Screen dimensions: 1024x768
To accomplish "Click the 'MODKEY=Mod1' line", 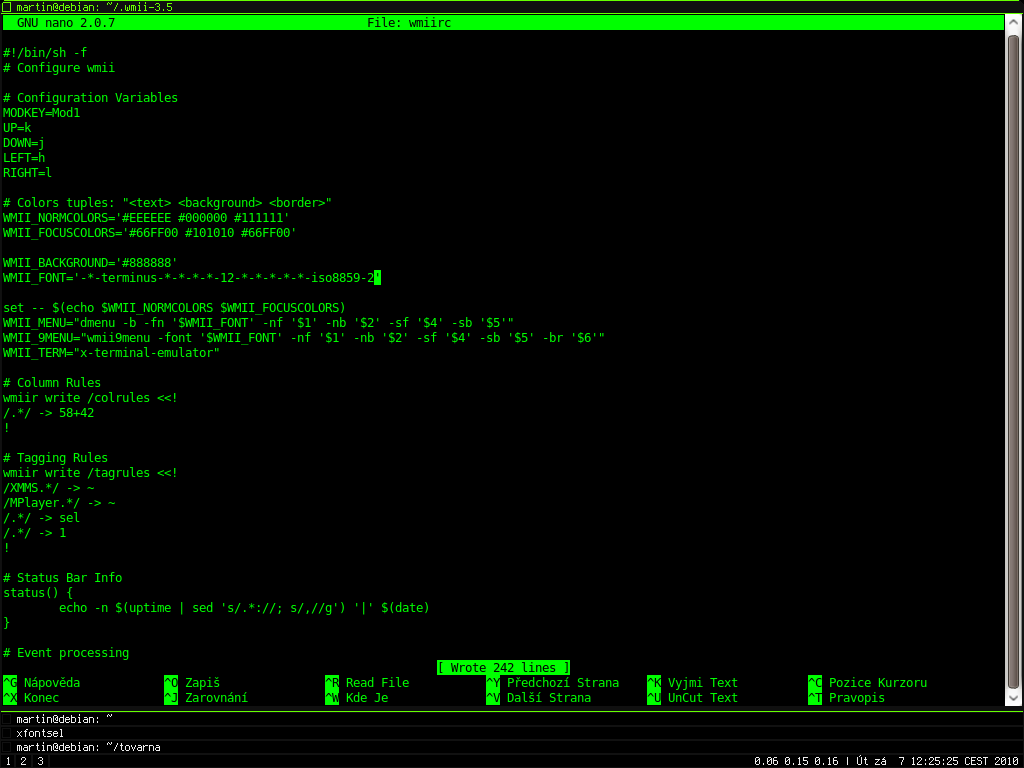I will pos(42,113).
